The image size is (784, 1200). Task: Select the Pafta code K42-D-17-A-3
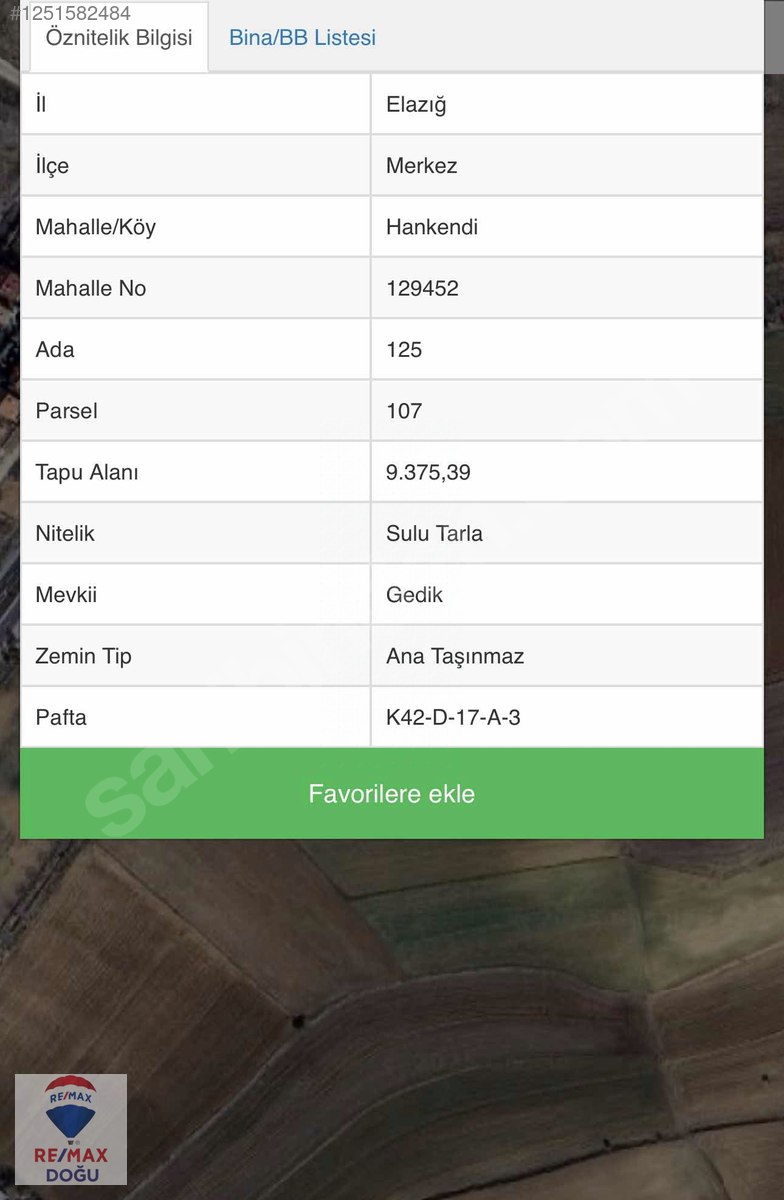click(453, 718)
